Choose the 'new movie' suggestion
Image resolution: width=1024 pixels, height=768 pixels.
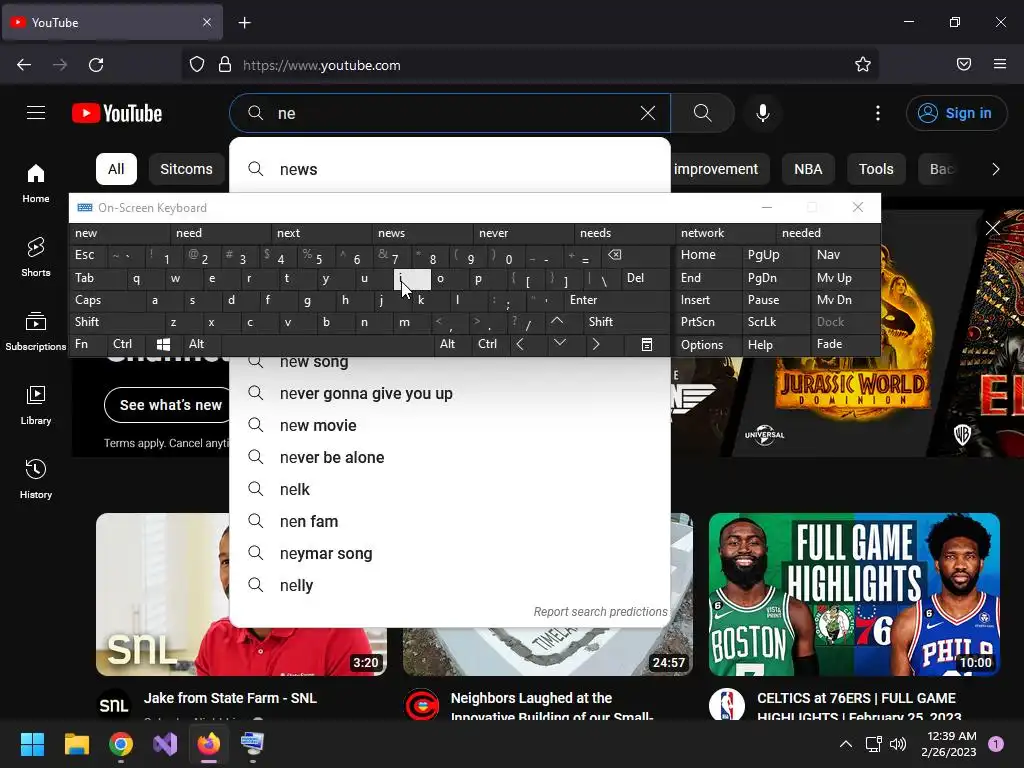pyautogui.click(x=450, y=426)
